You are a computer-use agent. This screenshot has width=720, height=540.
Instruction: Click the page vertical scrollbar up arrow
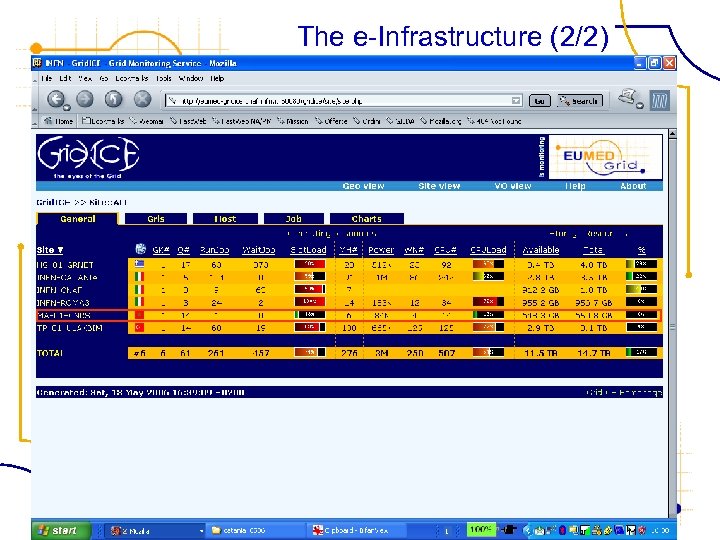click(x=672, y=134)
